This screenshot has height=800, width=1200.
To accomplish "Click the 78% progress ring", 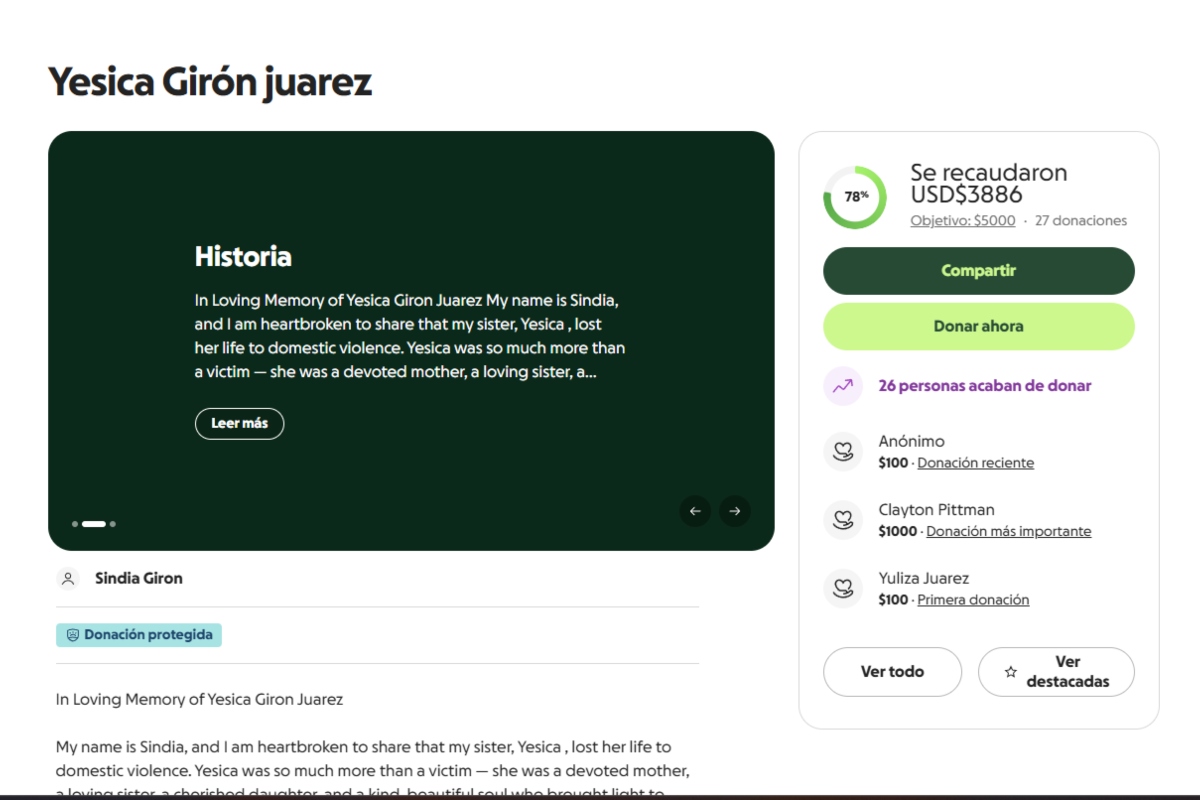I will pos(855,197).
